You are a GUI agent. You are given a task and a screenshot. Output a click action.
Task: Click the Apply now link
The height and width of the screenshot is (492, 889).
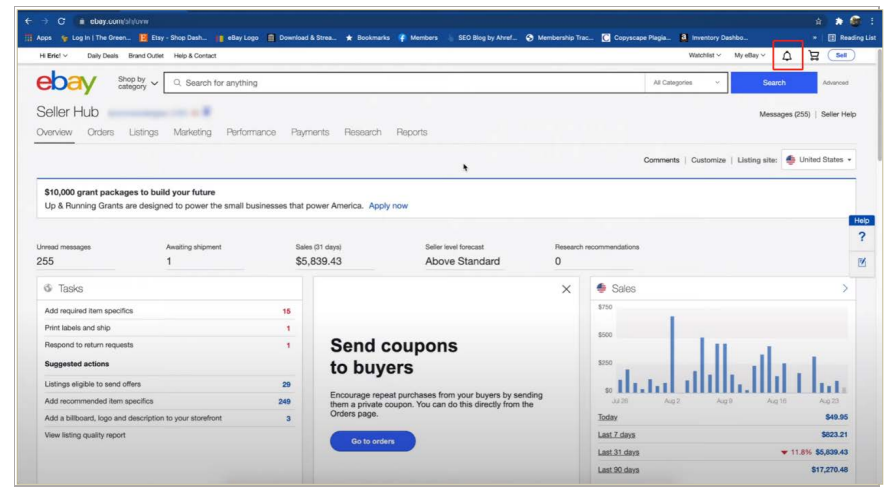388,206
